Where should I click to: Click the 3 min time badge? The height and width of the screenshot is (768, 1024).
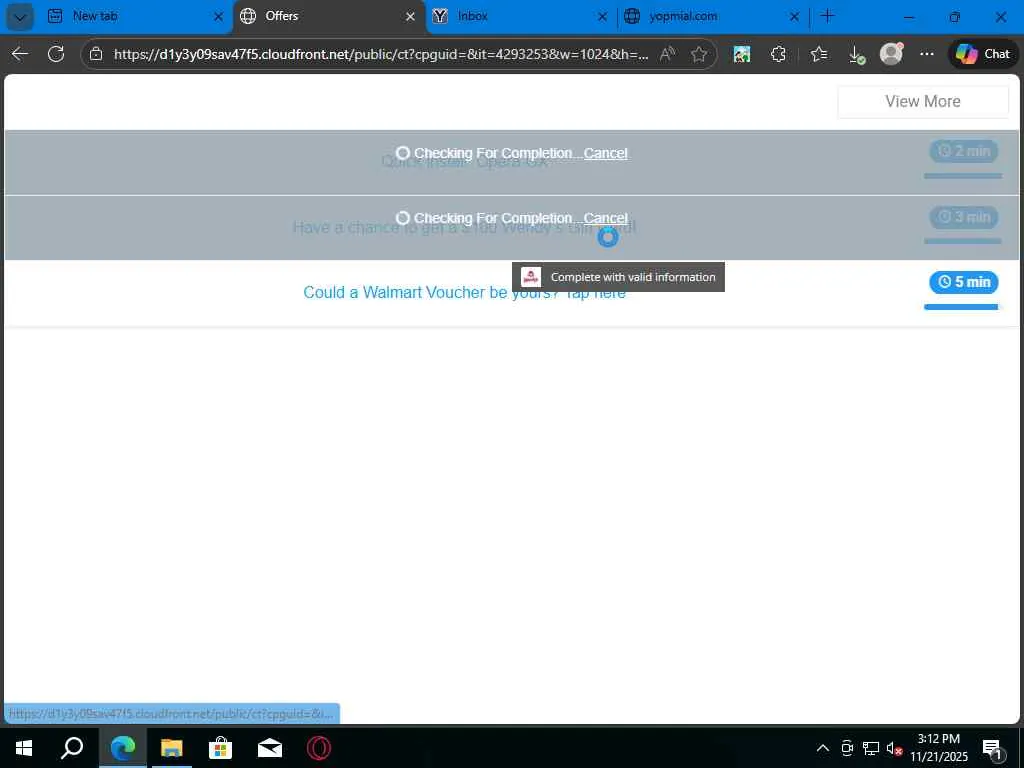pos(964,216)
